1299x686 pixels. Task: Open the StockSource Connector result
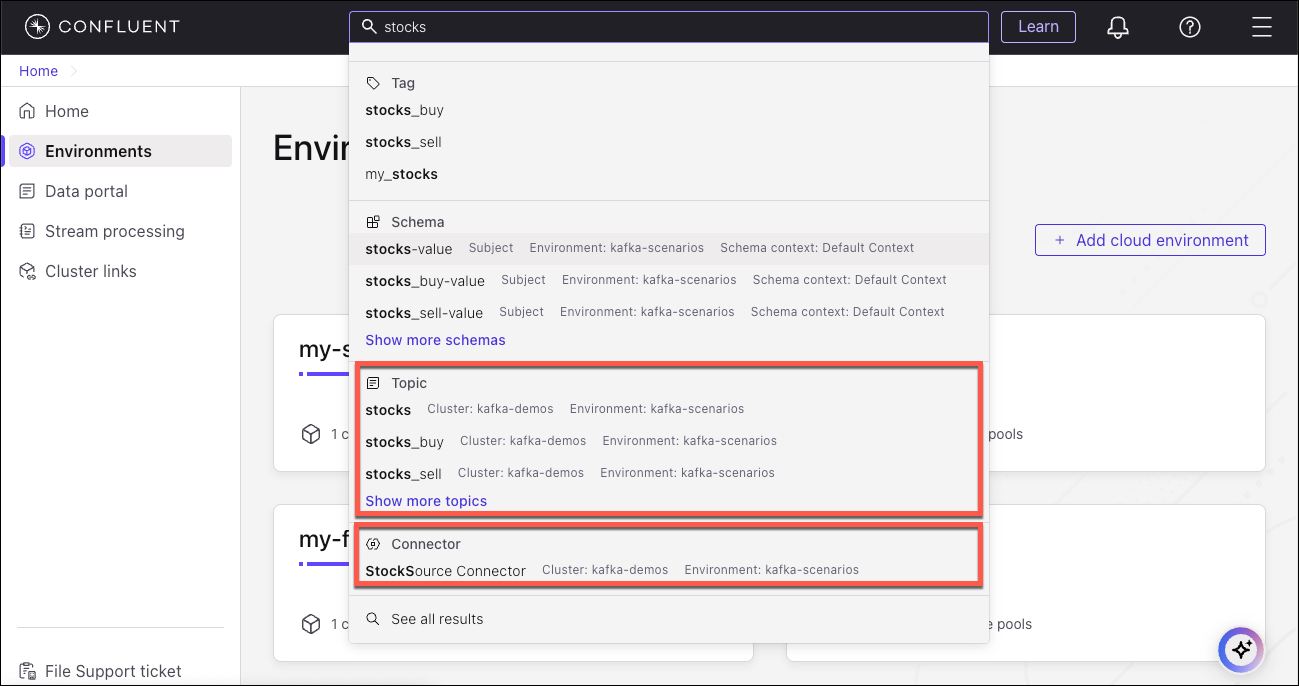[444, 570]
